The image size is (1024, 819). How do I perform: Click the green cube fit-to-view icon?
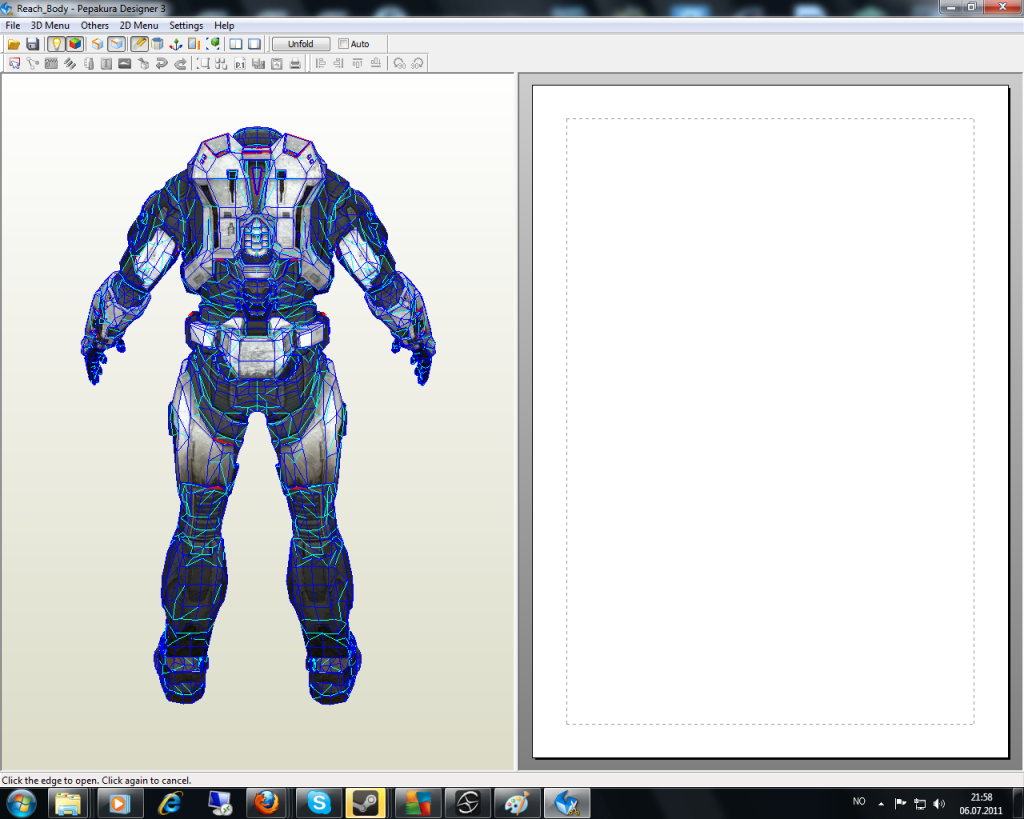pos(213,44)
